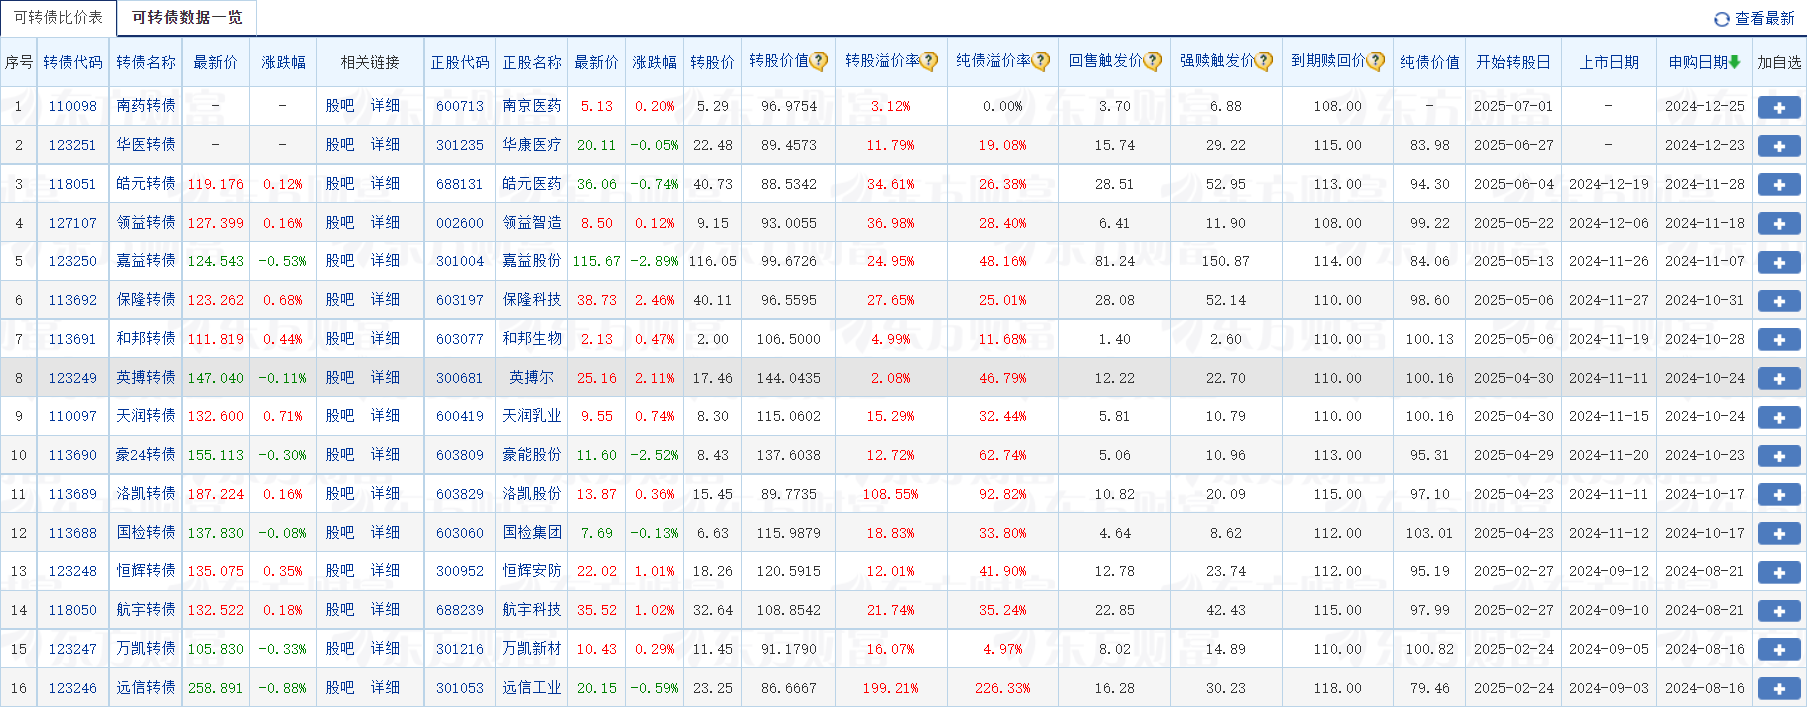Image resolution: width=1811 pixels, height=707 pixels.
Task: Click the help icon beside 回售触发价 header
Action: point(1153,61)
